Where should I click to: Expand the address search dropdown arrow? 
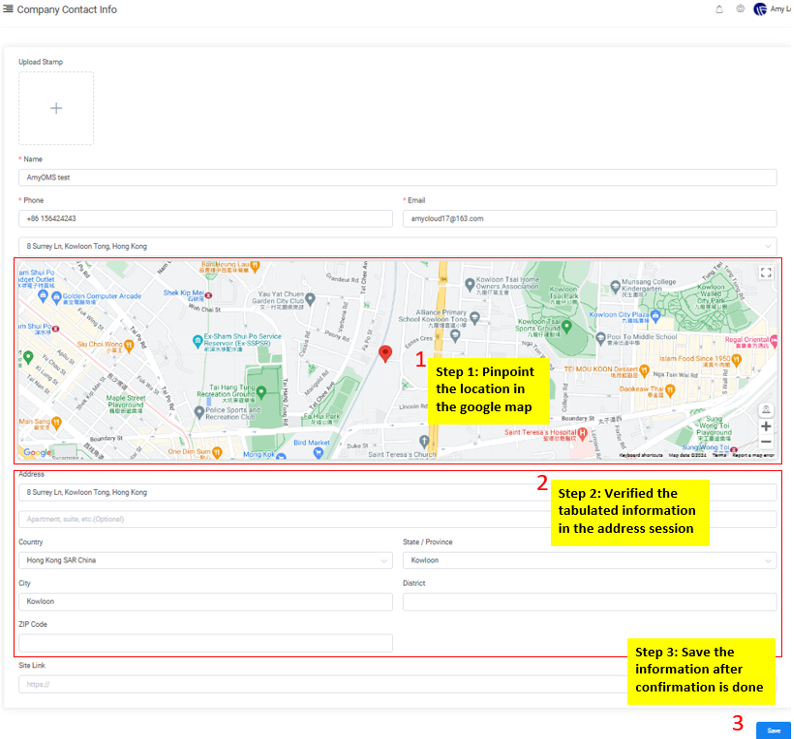768,247
